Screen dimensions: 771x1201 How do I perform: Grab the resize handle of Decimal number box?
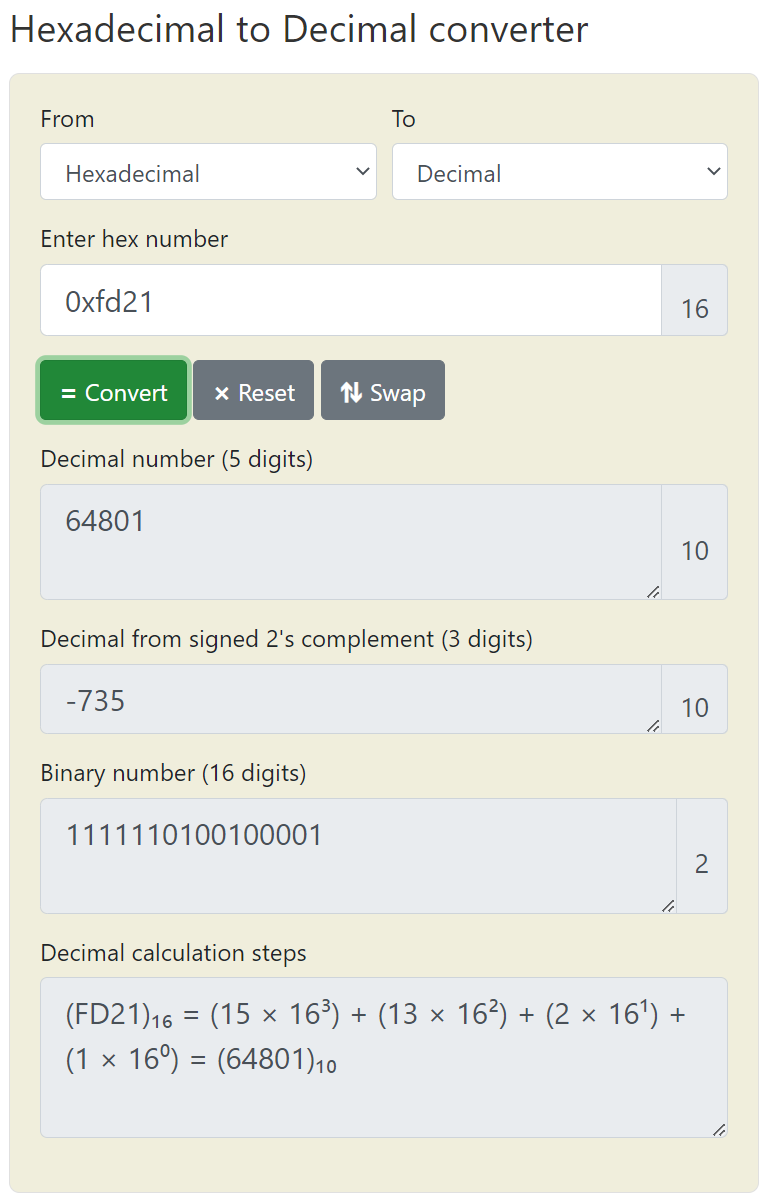(x=653, y=592)
